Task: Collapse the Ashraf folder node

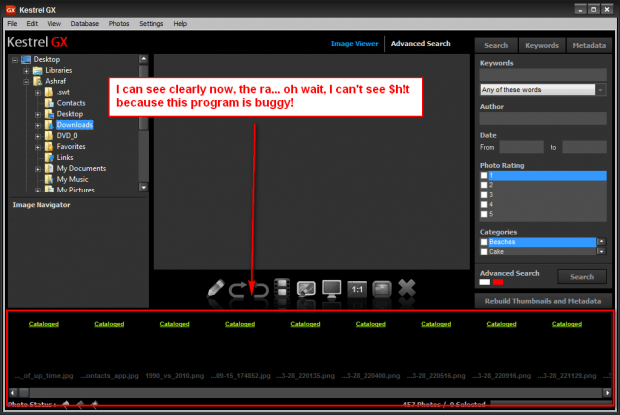Action: coord(25,81)
